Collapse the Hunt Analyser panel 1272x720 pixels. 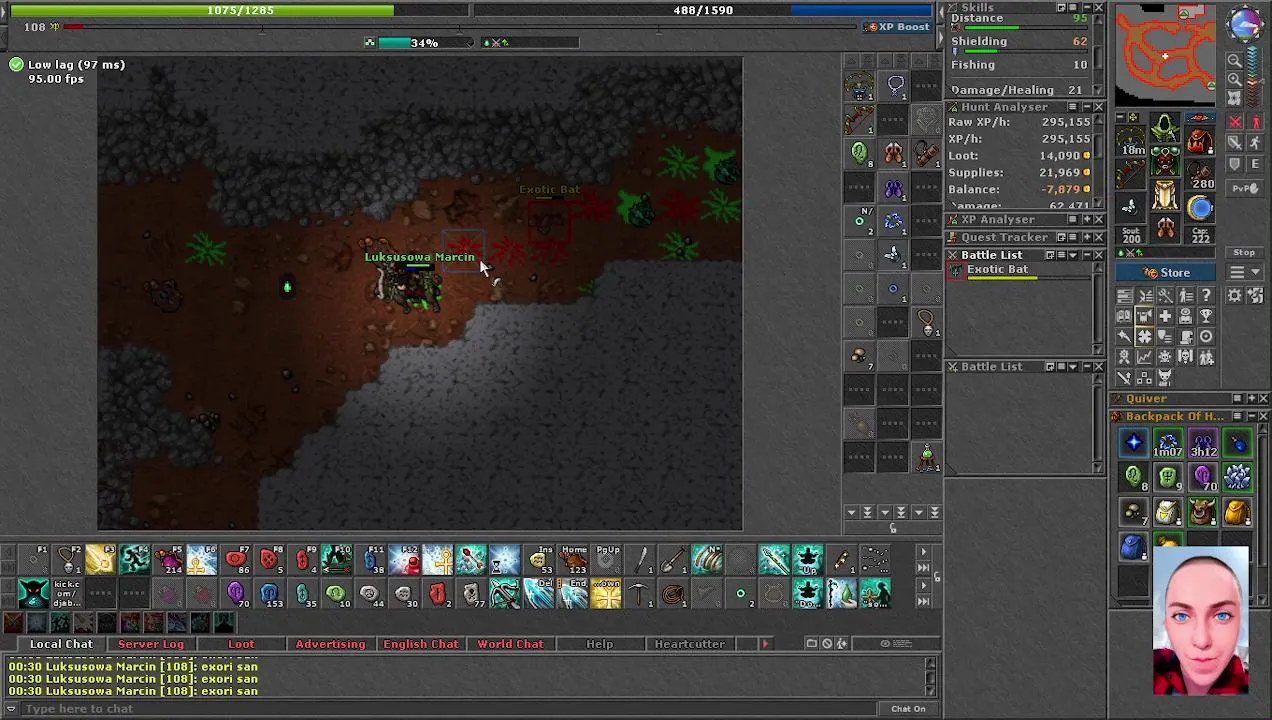(x=1087, y=107)
